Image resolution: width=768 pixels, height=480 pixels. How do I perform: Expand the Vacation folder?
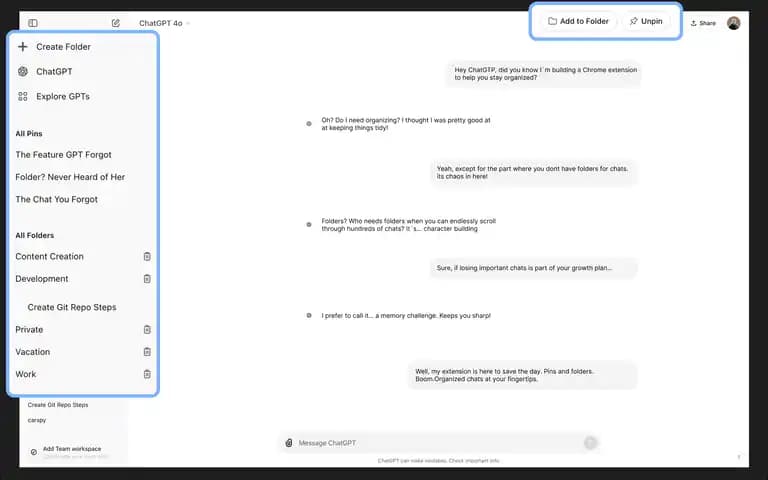(32, 352)
